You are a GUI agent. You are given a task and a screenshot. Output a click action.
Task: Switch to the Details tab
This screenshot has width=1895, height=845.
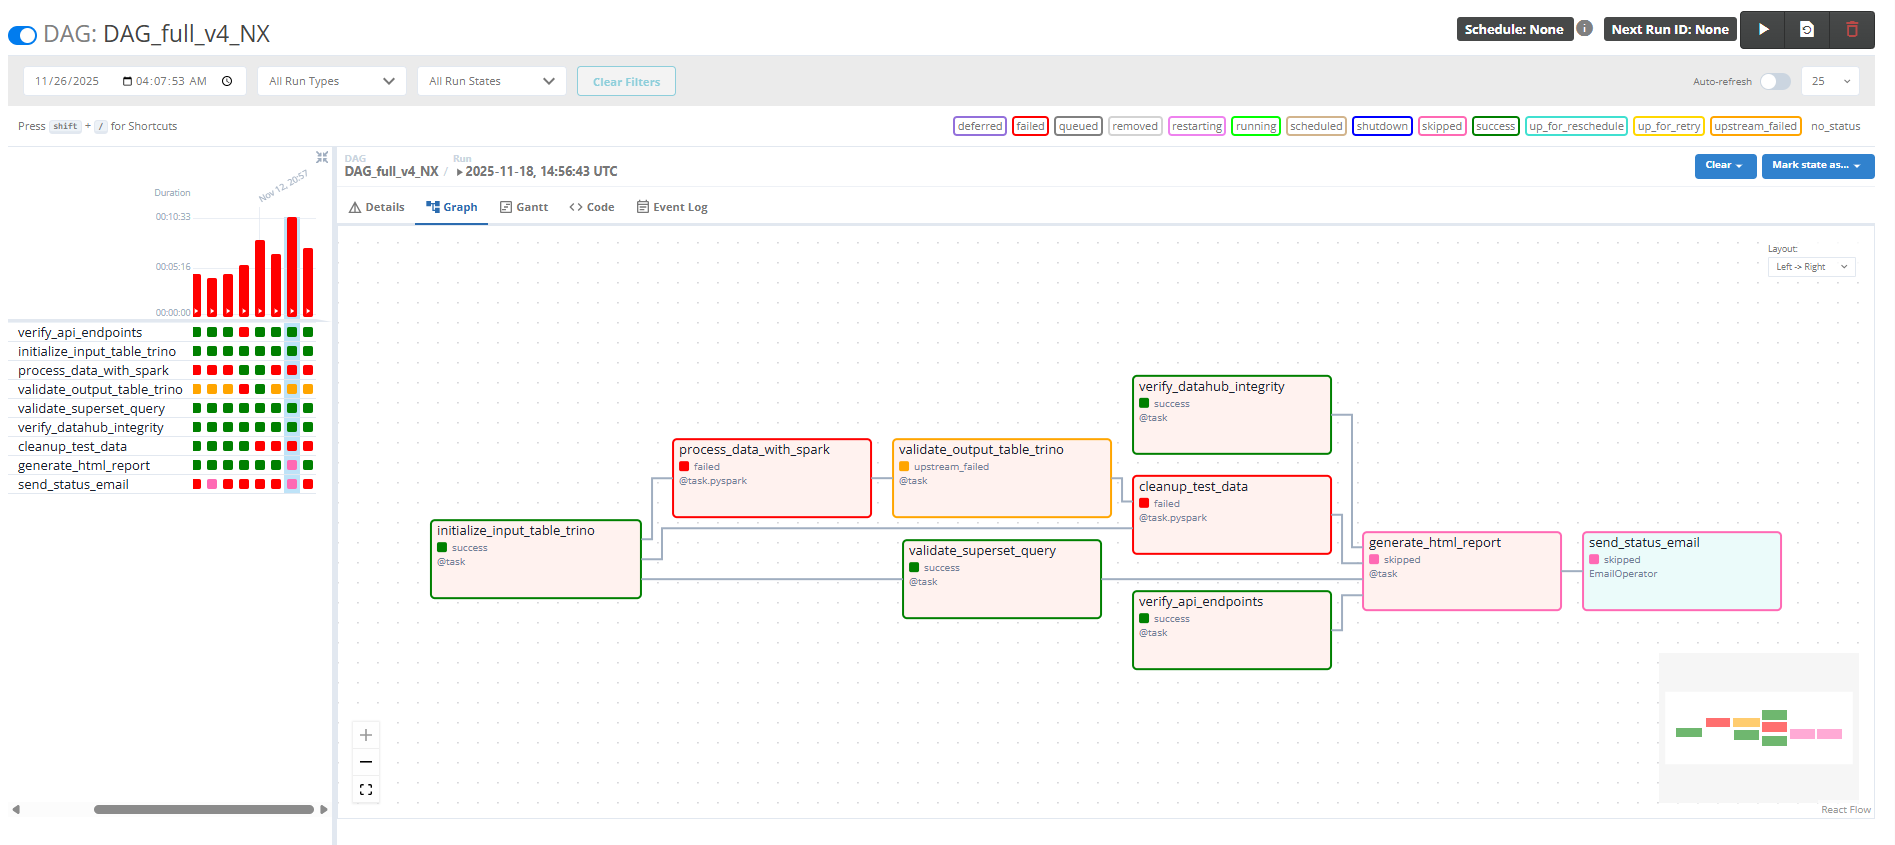coord(376,207)
